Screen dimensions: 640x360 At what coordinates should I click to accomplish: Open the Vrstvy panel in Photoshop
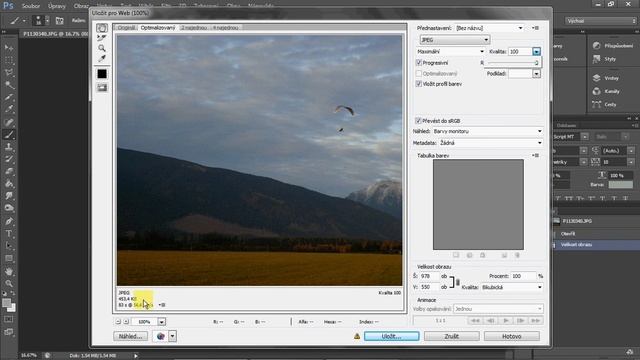pos(606,78)
